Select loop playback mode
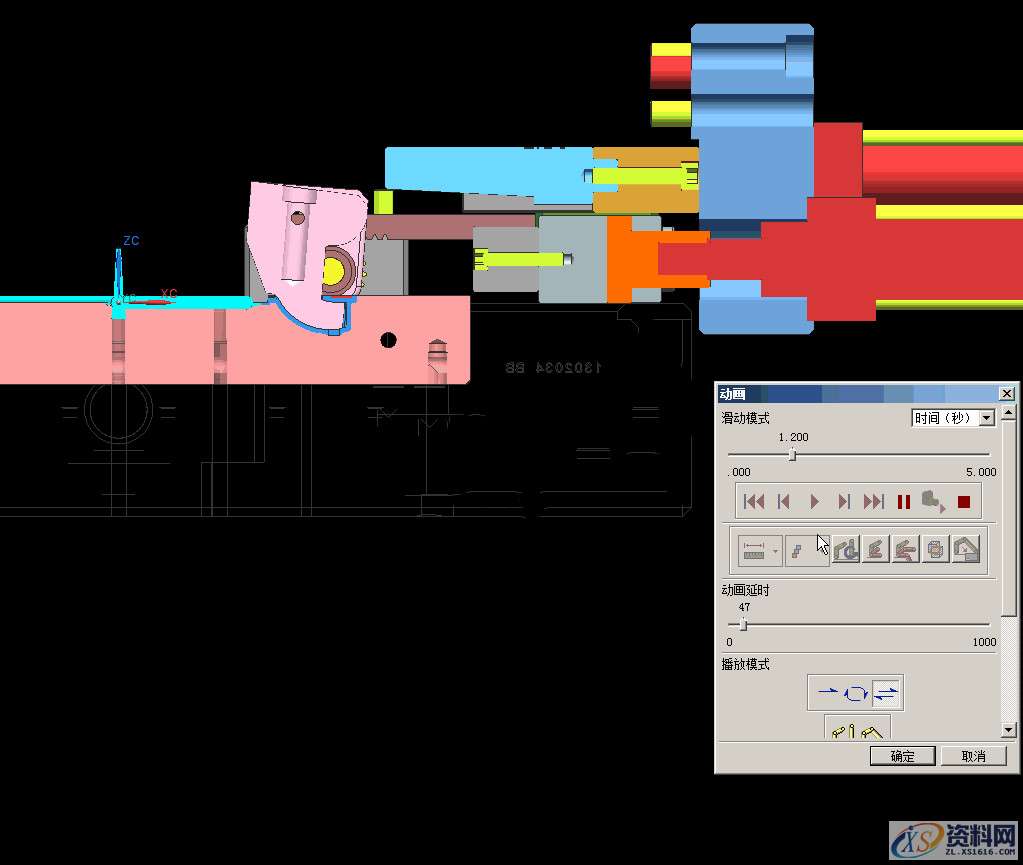Image resolution: width=1023 pixels, height=865 pixels. (857, 692)
